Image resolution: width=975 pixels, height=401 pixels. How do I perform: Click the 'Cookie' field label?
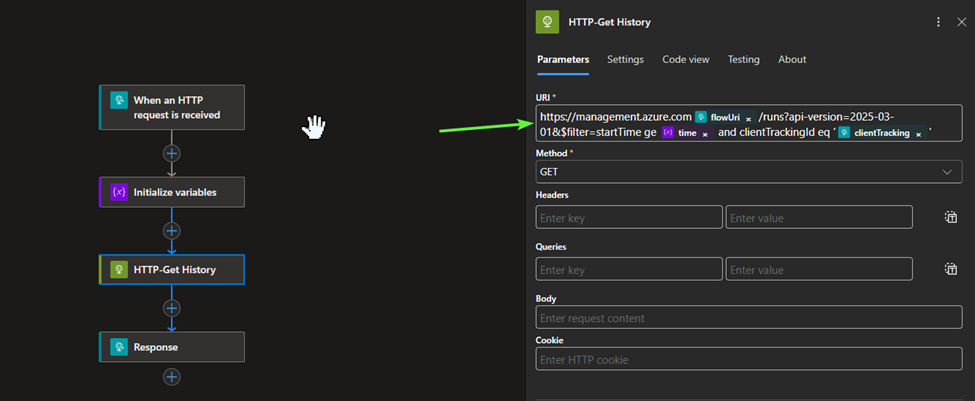tap(549, 340)
